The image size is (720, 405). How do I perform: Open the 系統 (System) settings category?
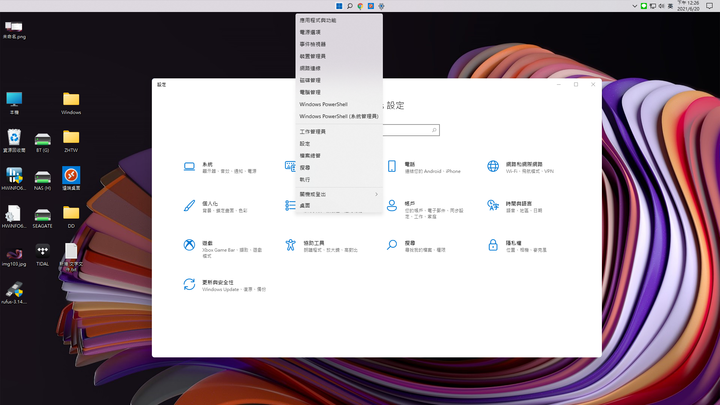click(x=220, y=167)
